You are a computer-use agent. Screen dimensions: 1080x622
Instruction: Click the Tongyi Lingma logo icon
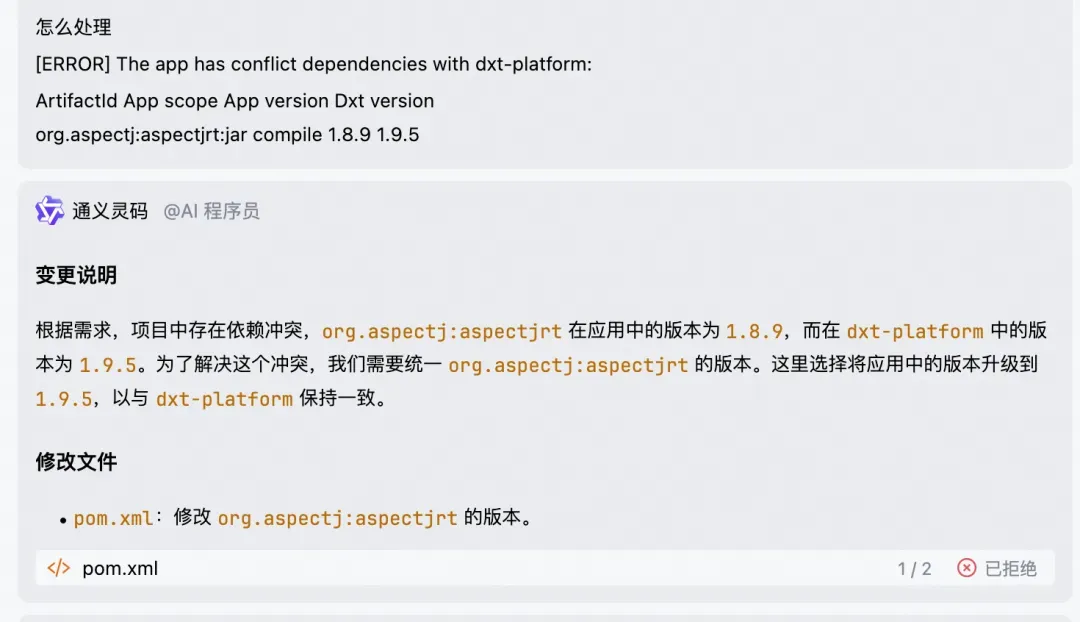click(x=50, y=211)
